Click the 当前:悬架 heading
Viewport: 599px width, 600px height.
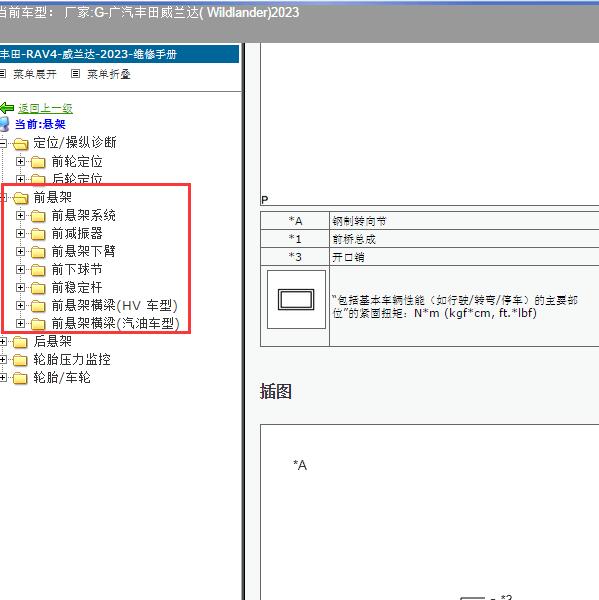coord(40,124)
